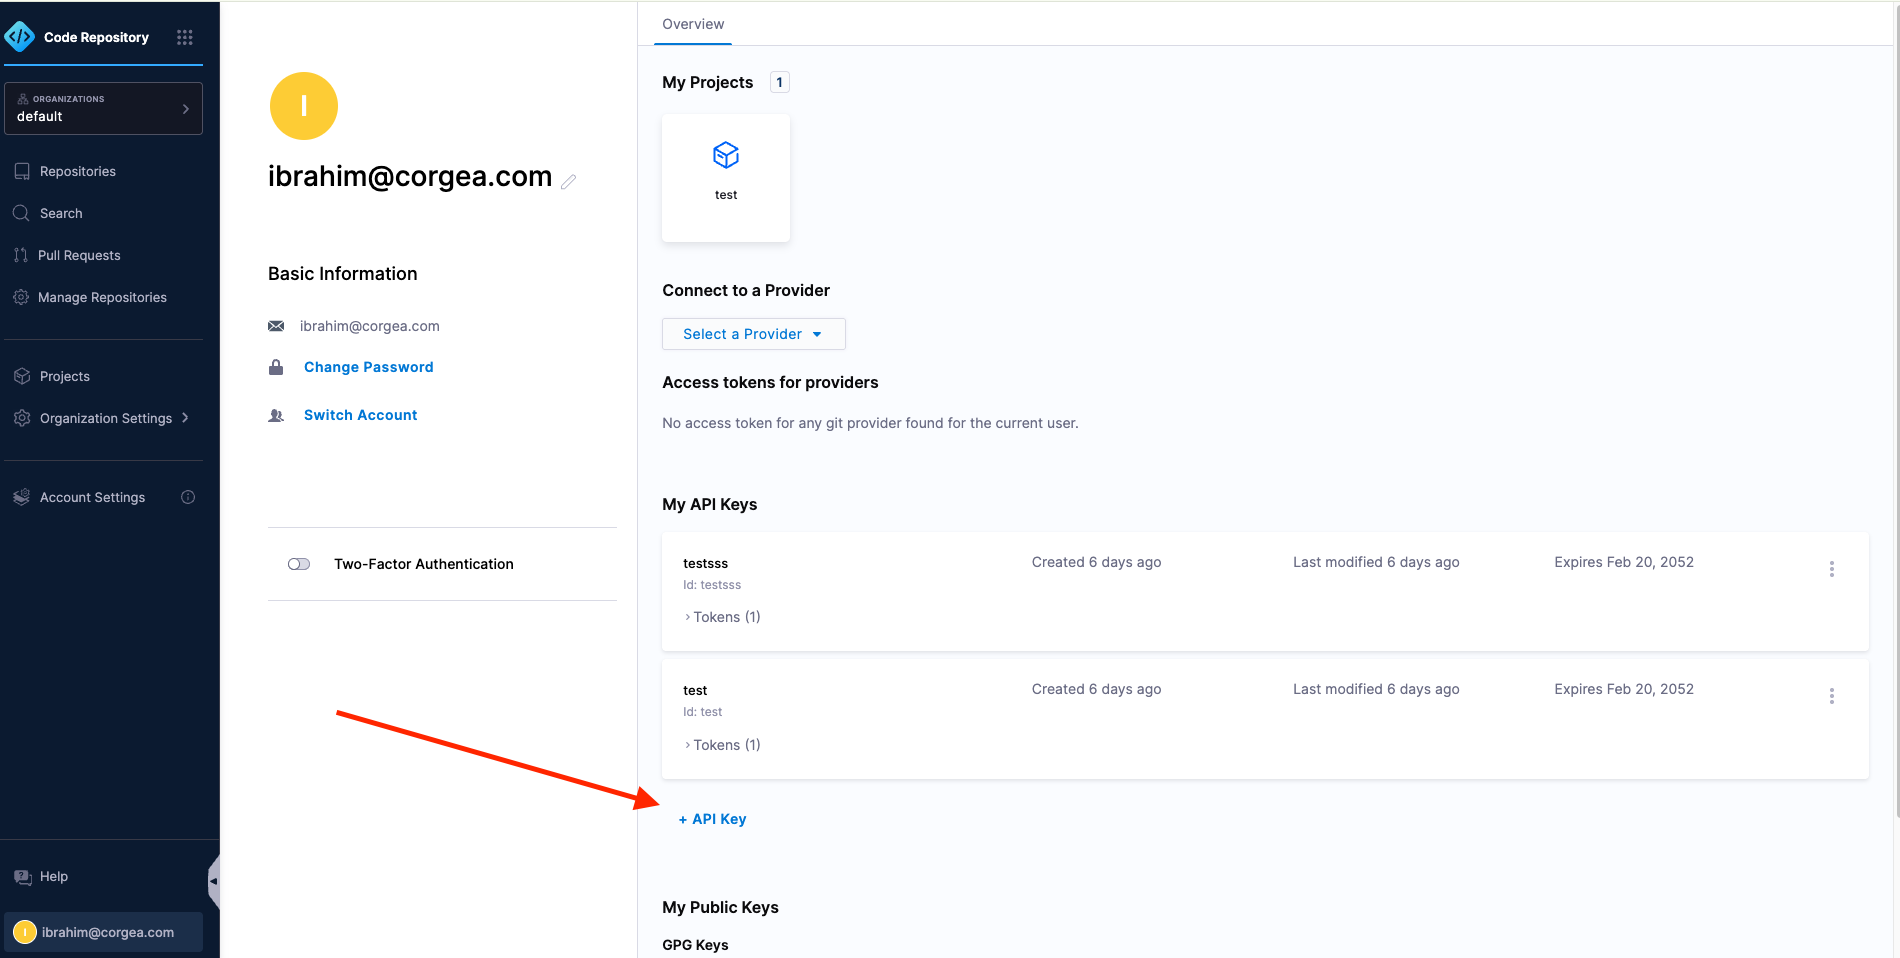This screenshot has width=1900, height=958.
Task: Click the info icon beside Account Settings
Action: point(188,497)
